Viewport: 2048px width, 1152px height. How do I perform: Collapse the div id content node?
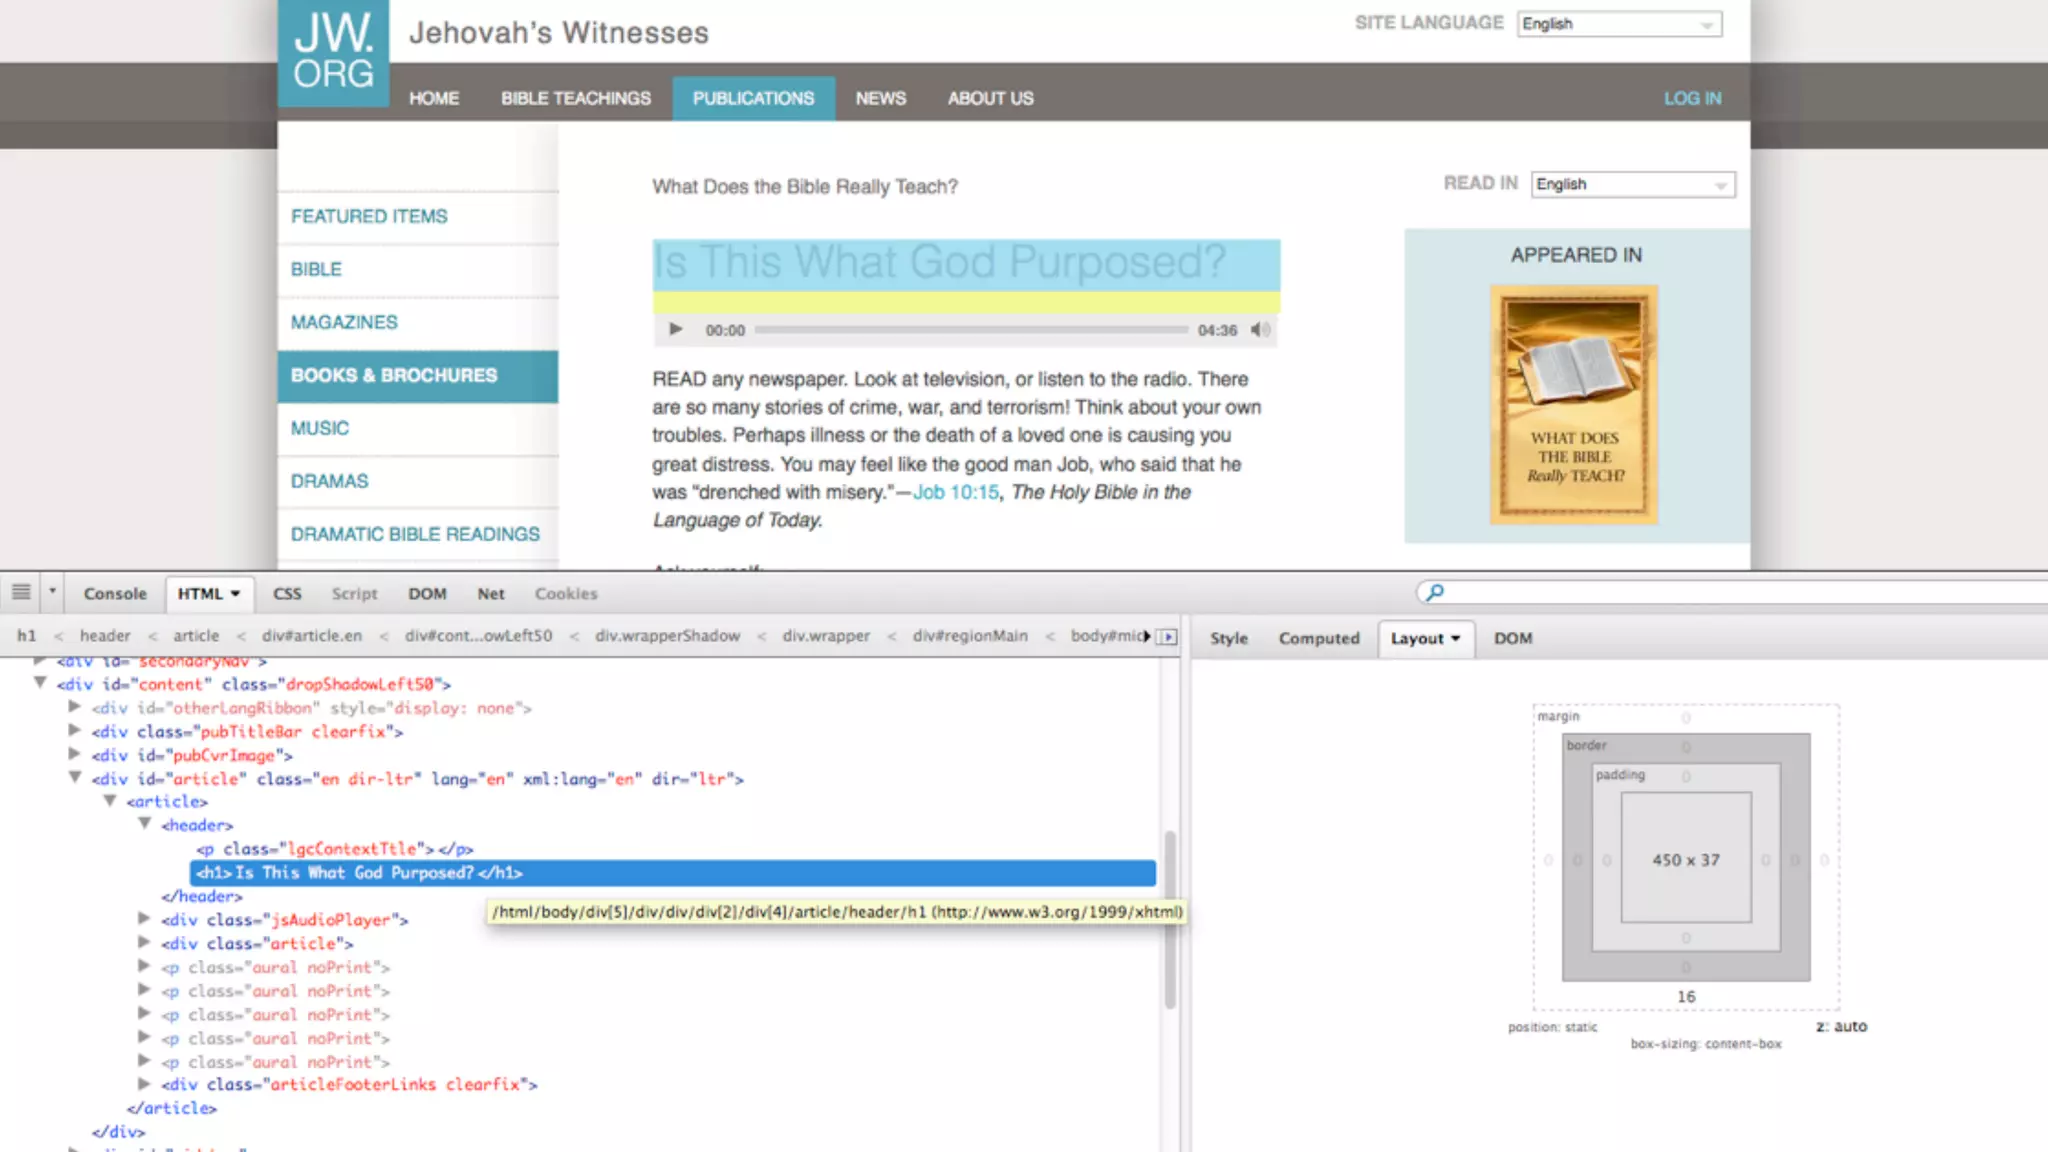click(40, 683)
